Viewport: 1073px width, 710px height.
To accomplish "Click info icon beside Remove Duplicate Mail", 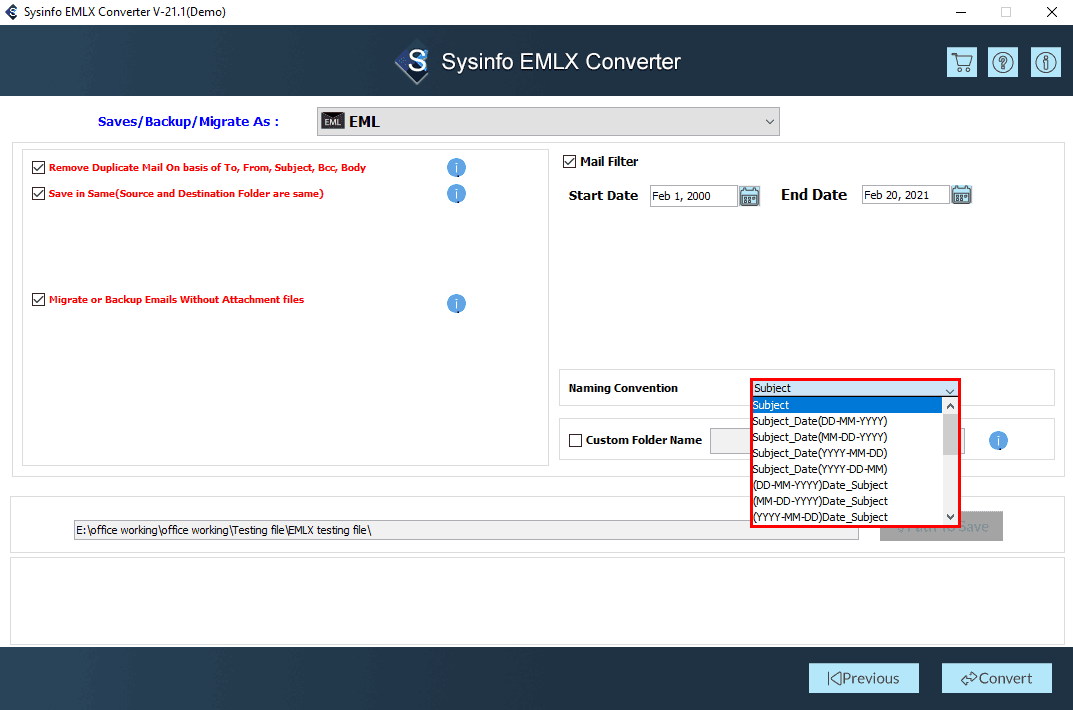I will point(456,168).
